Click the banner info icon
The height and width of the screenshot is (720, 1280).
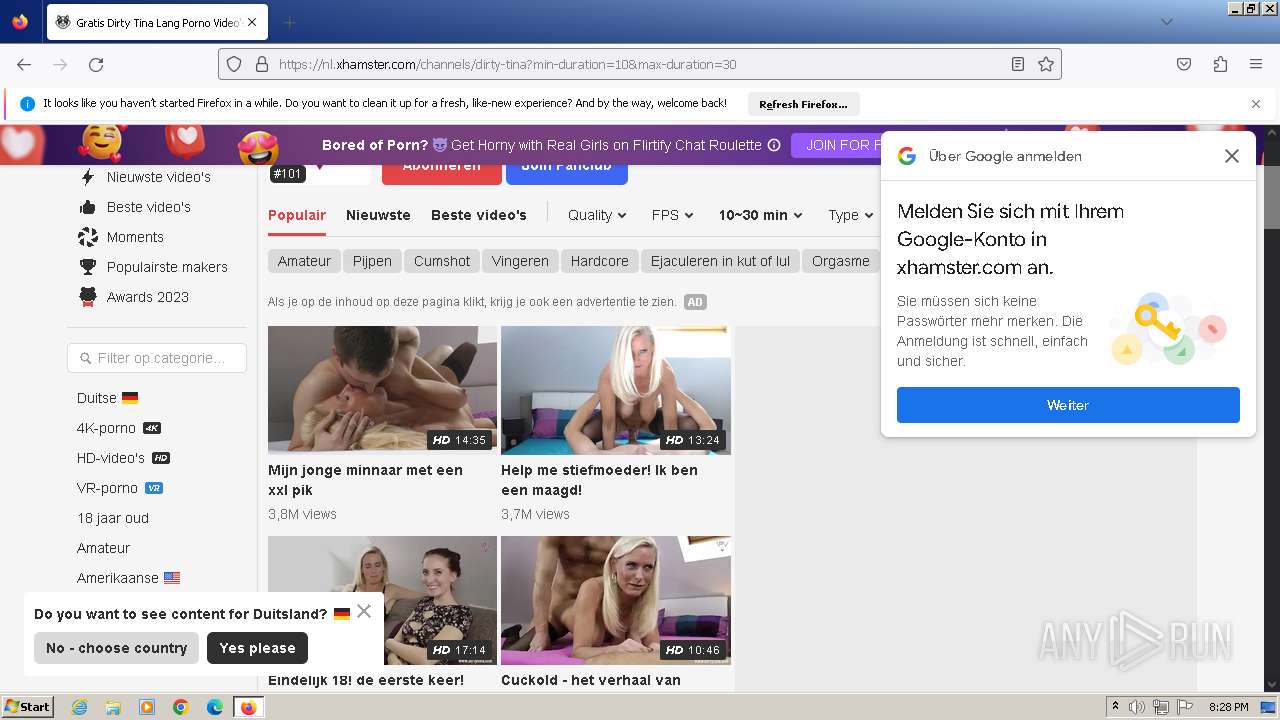pyautogui.click(x=774, y=145)
